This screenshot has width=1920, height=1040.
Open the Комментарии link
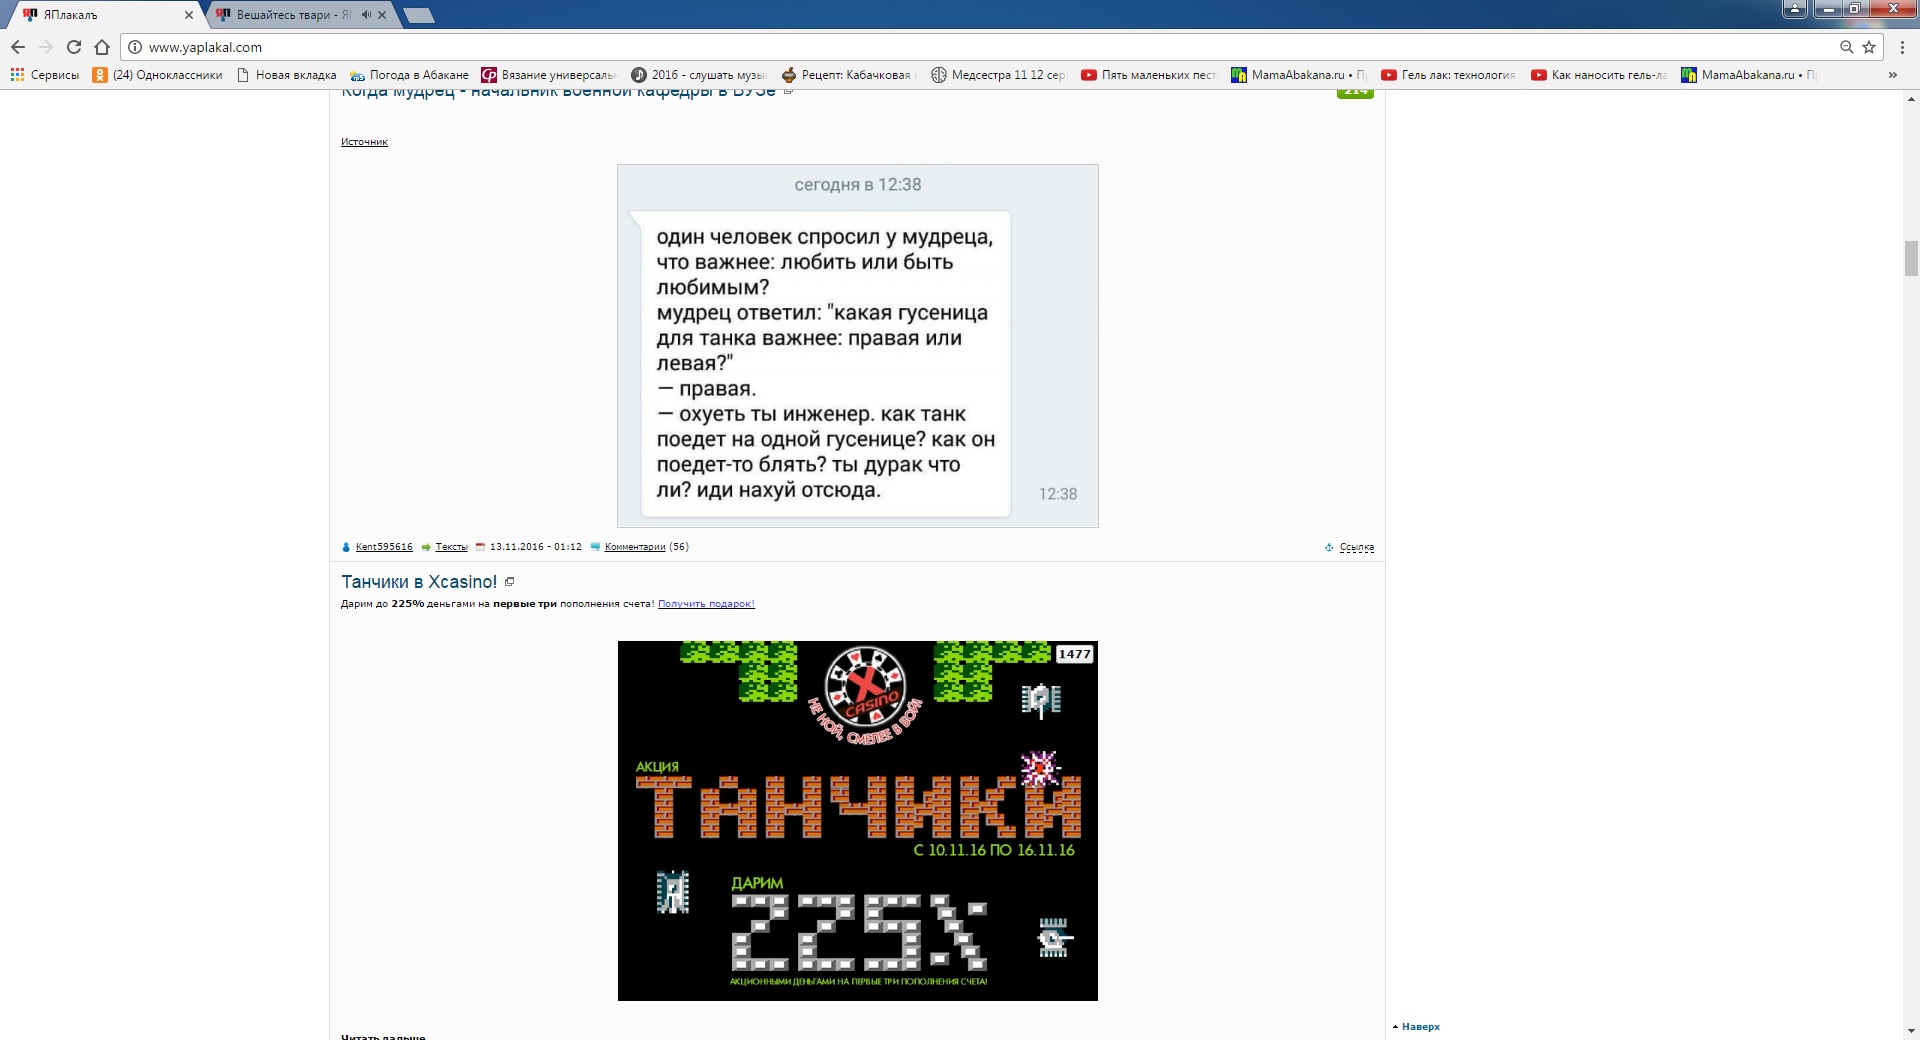[635, 547]
